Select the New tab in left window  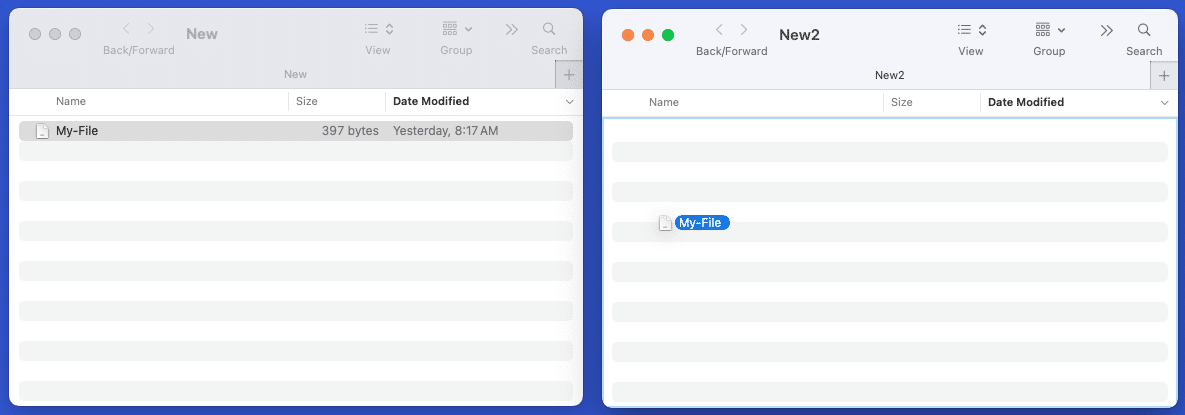[295, 74]
